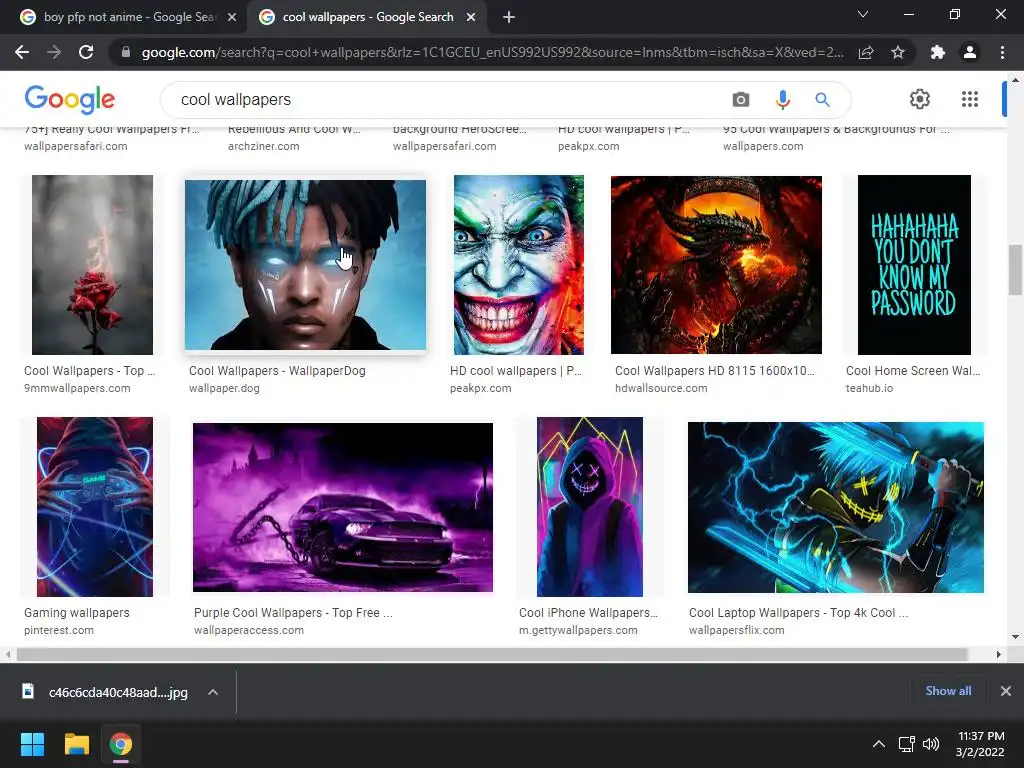This screenshot has width=1024, height=768.
Task: Click the Chrome taskbar icon
Action: pyautogui.click(x=121, y=744)
